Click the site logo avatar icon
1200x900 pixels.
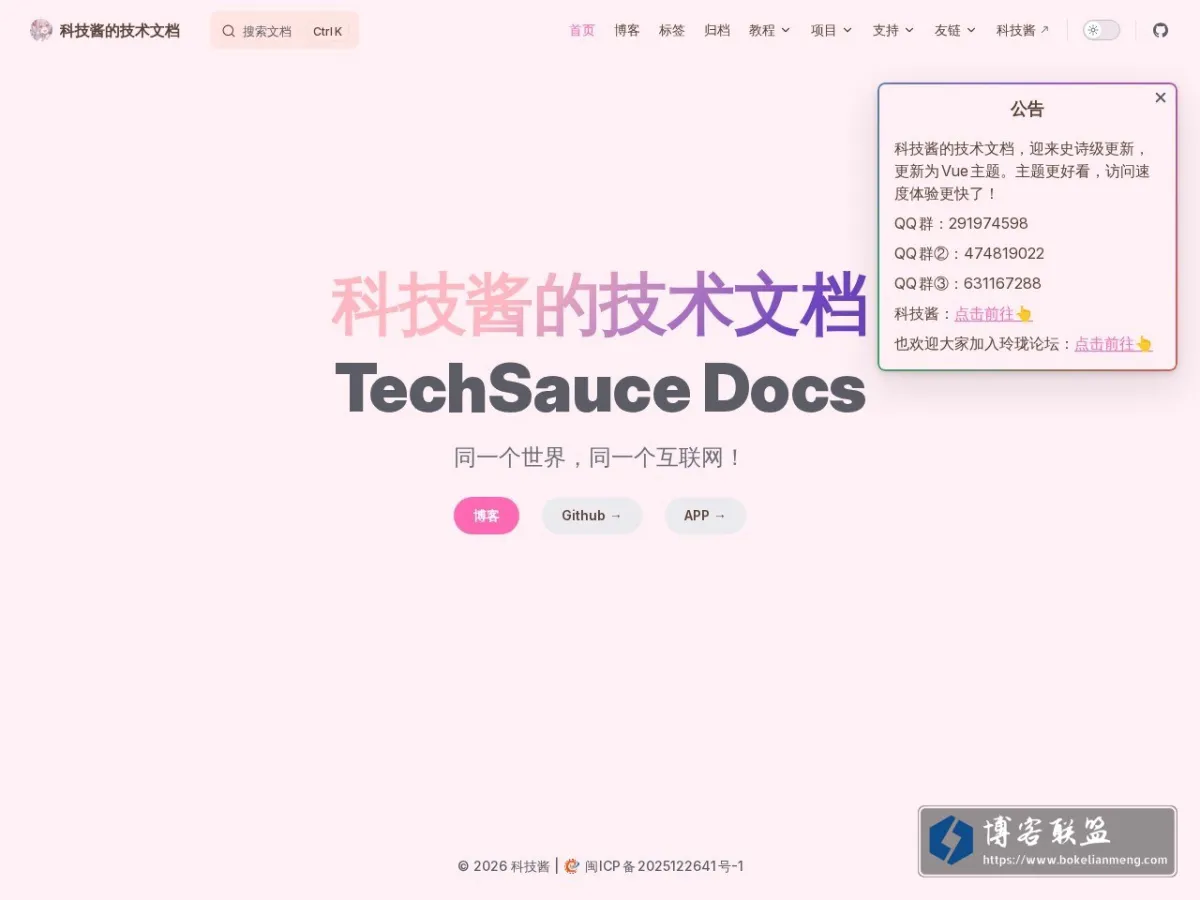click(41, 30)
